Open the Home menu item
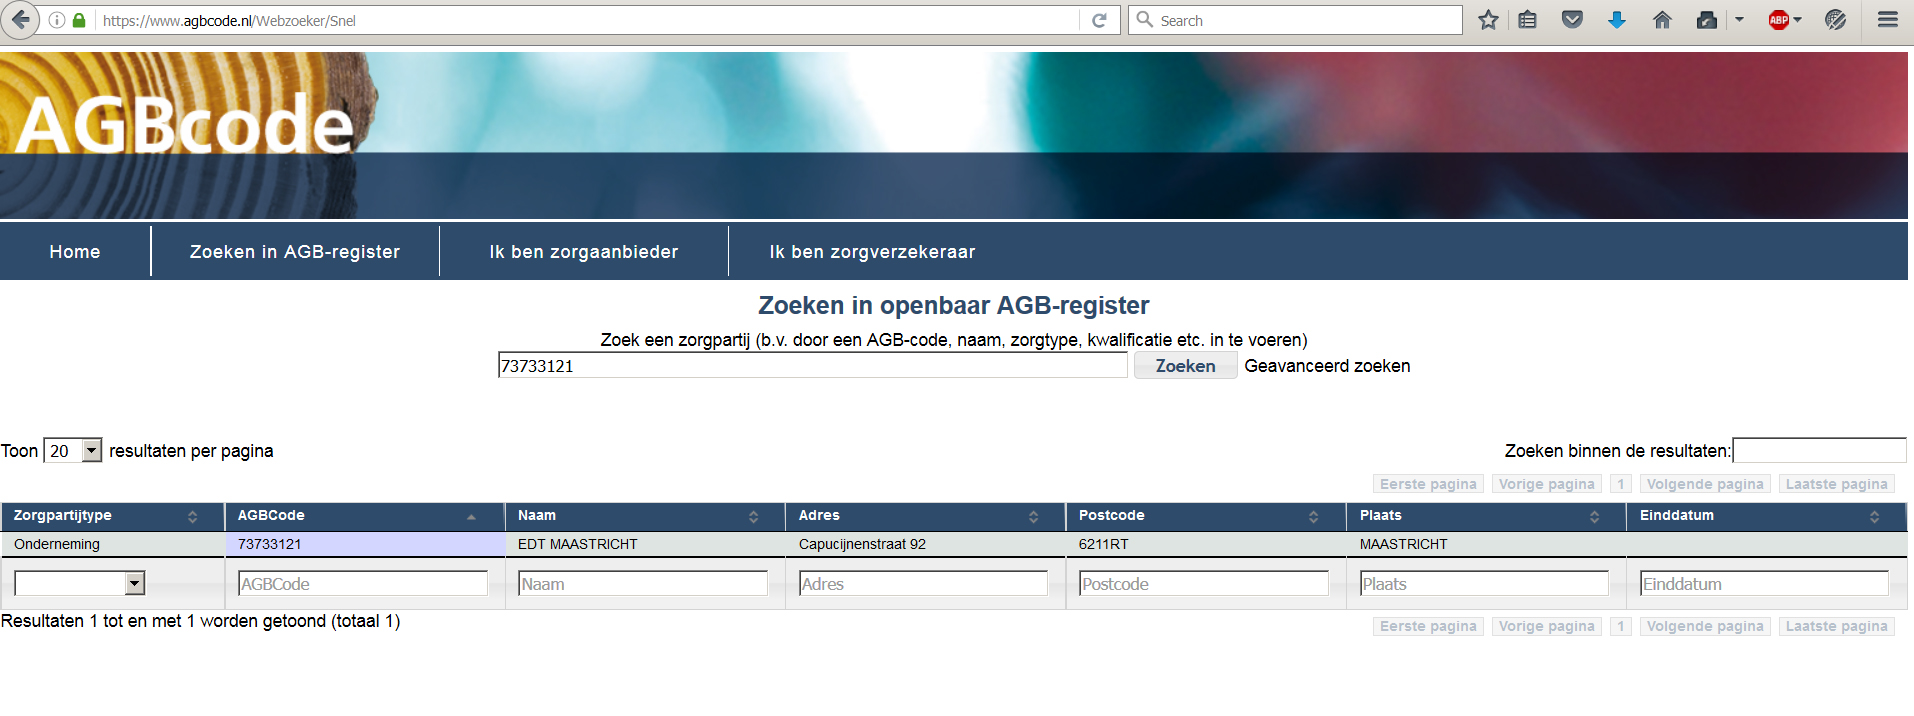The height and width of the screenshot is (716, 1914). [75, 252]
